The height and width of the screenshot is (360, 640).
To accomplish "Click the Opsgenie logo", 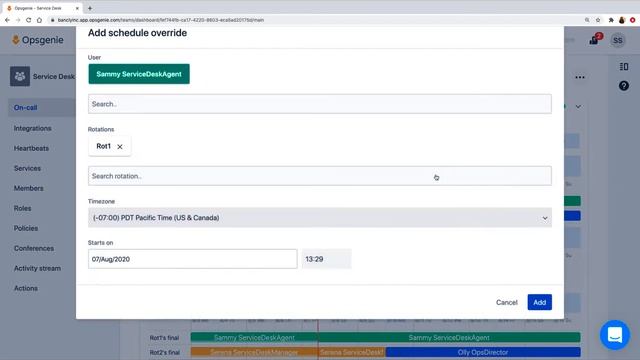I will click(x=38, y=40).
